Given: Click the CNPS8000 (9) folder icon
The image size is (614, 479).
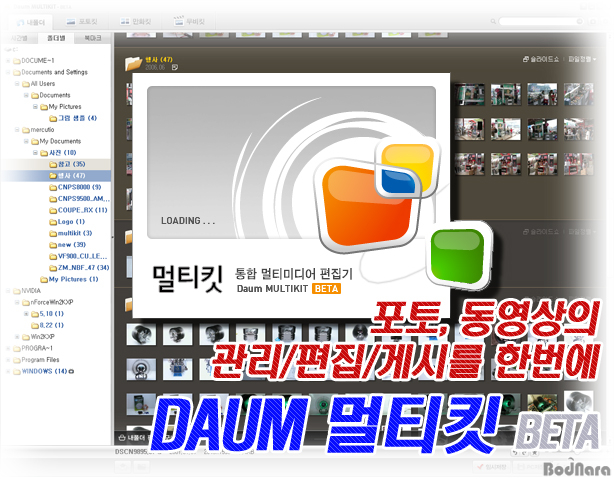Looking at the screenshot, I should (x=51, y=187).
